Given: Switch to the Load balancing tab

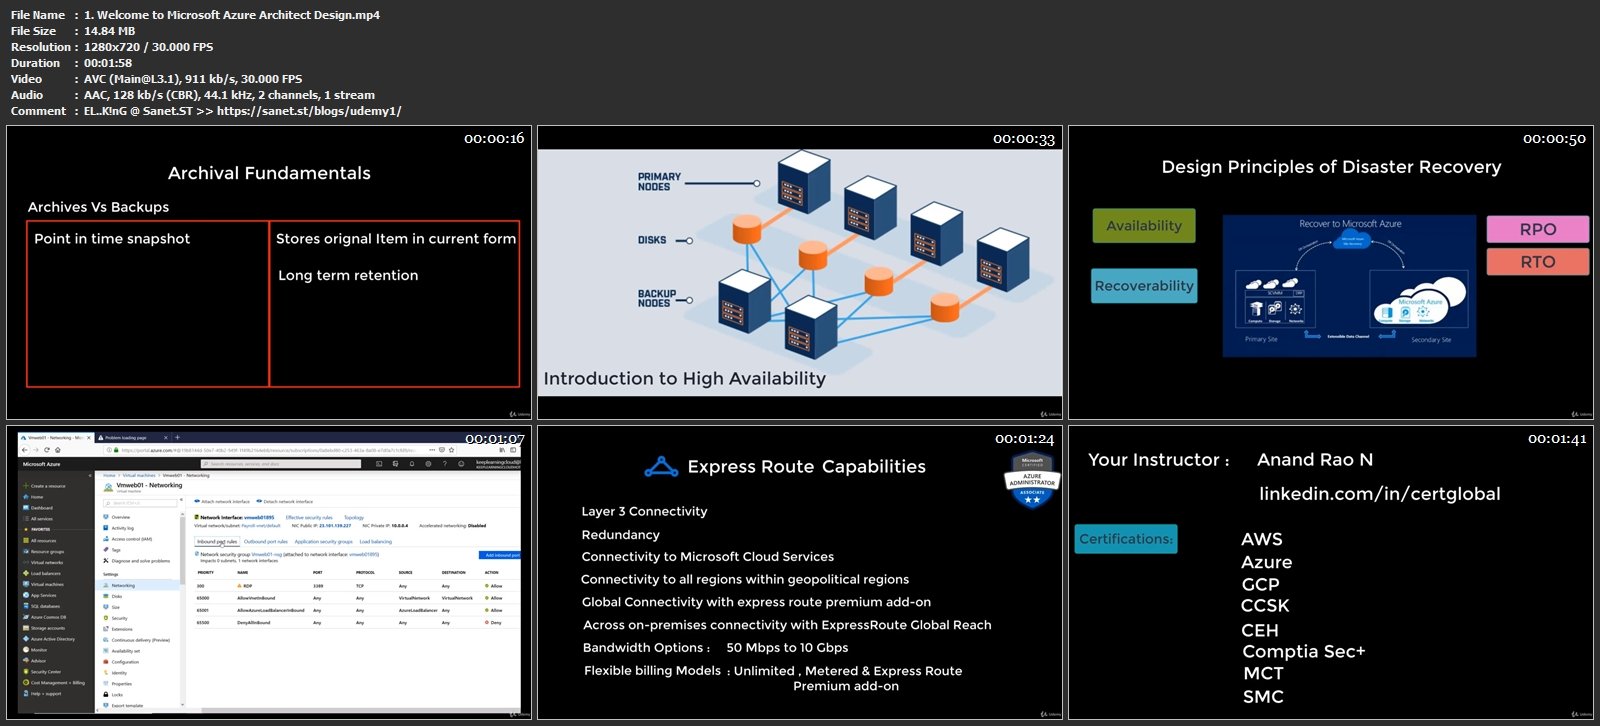Looking at the screenshot, I should pyautogui.click(x=375, y=541).
